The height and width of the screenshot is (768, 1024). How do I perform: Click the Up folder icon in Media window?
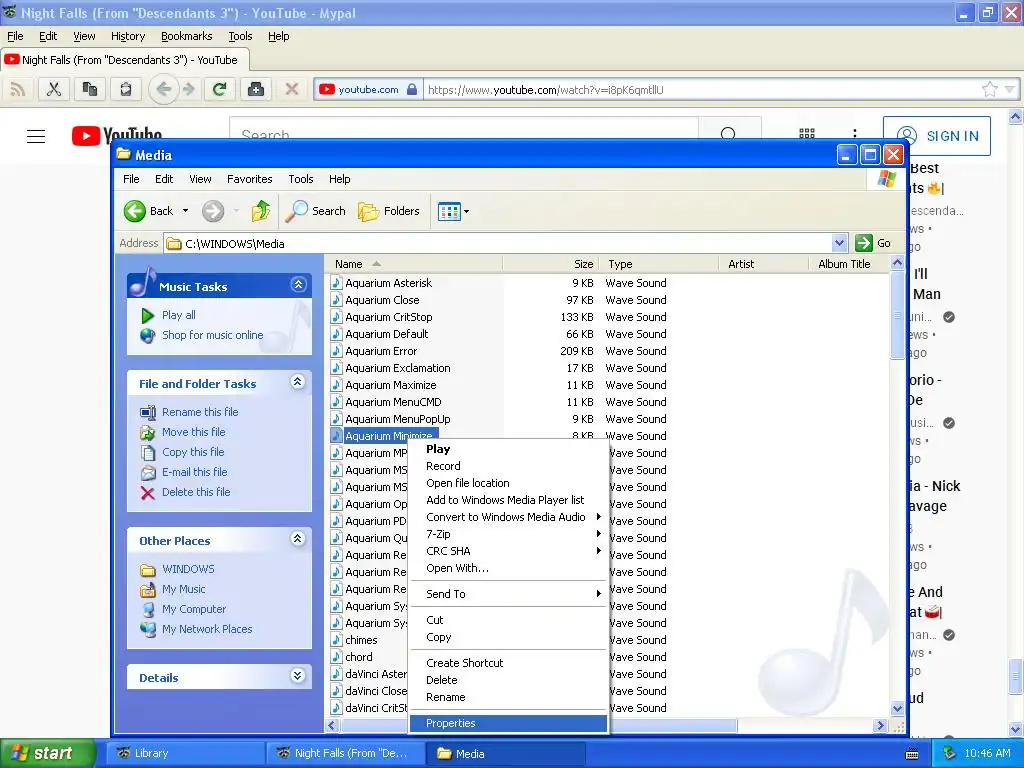click(x=261, y=211)
